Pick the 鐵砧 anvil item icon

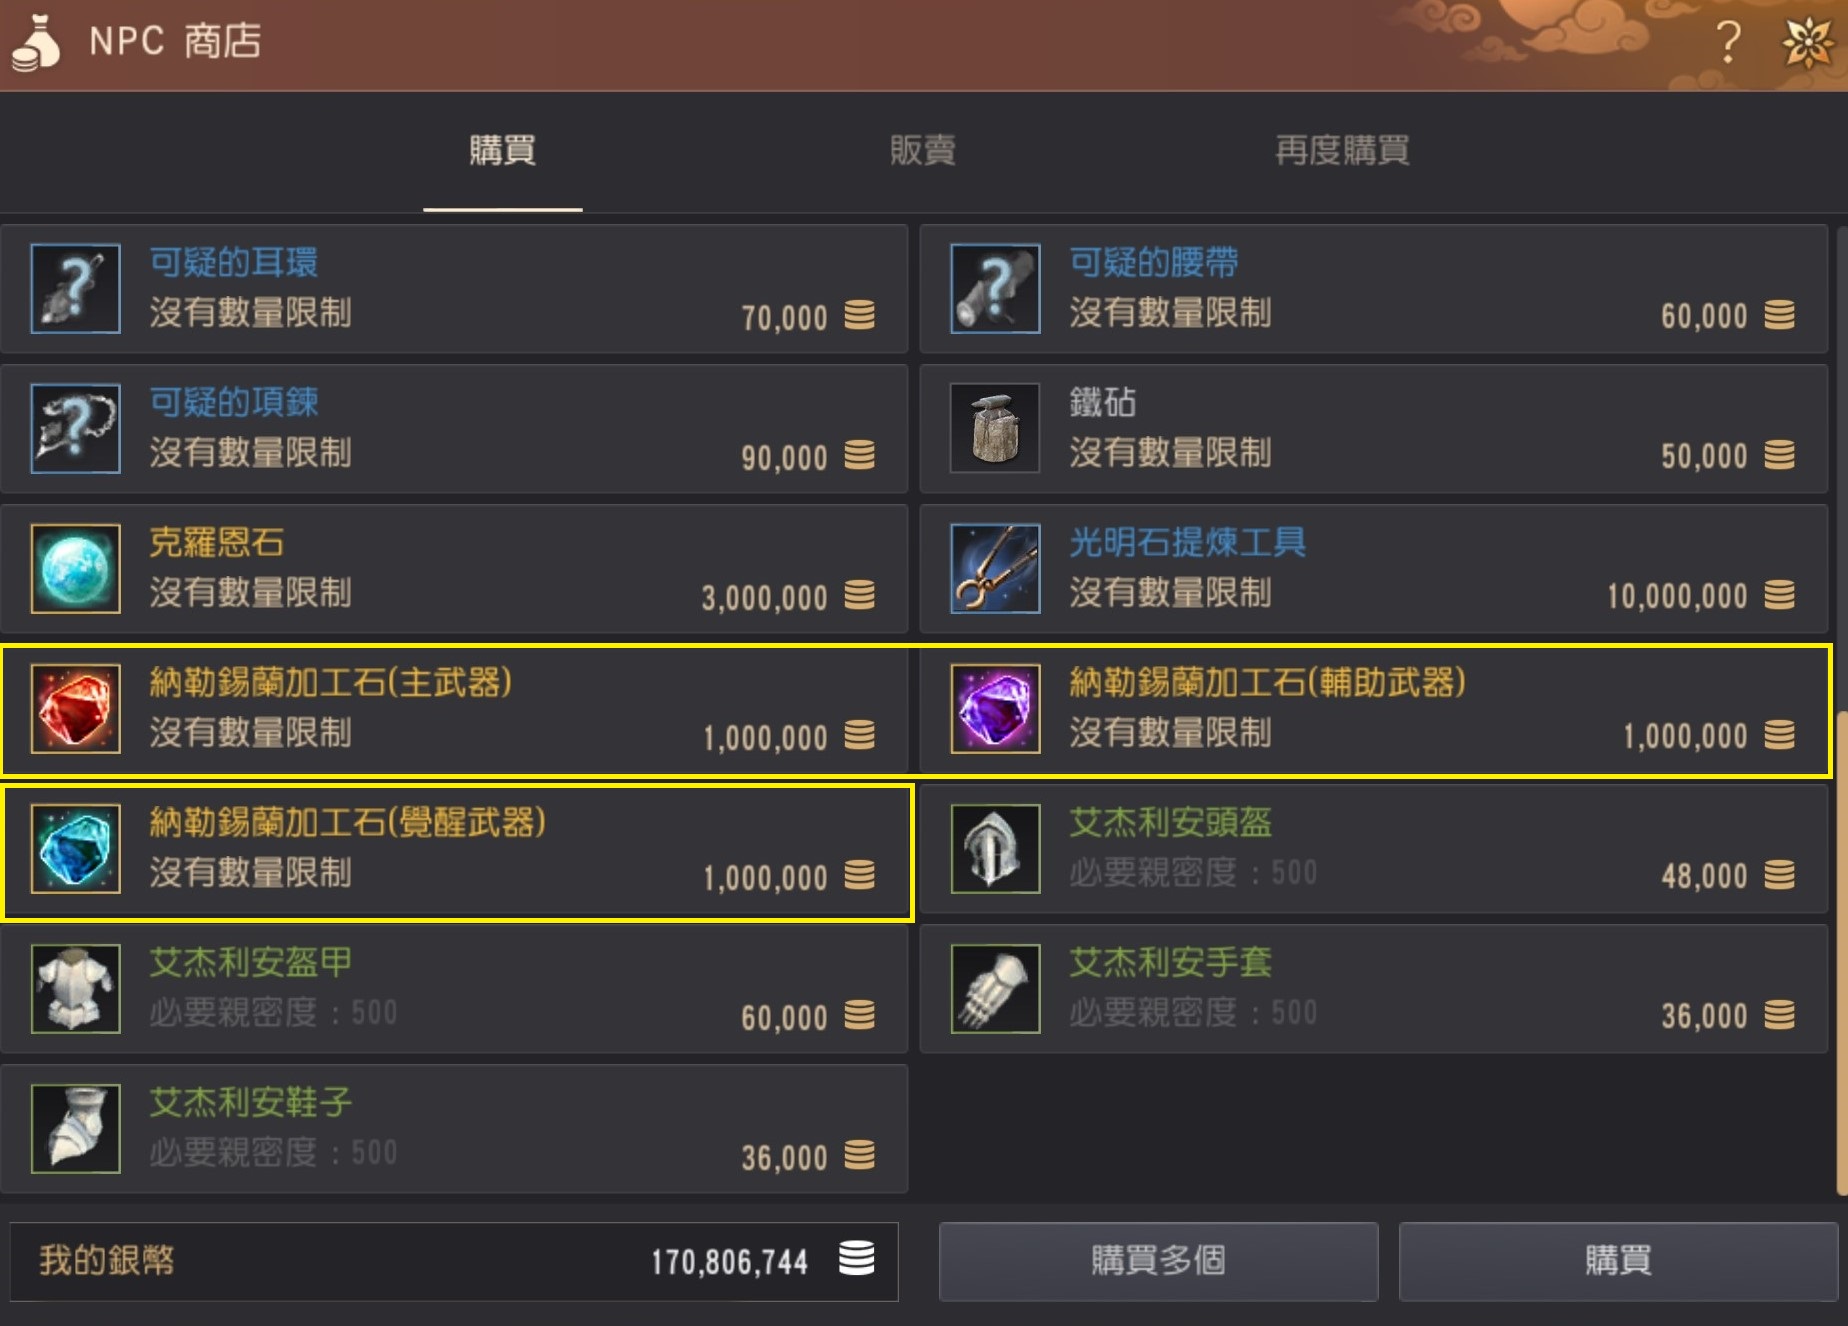coord(995,429)
